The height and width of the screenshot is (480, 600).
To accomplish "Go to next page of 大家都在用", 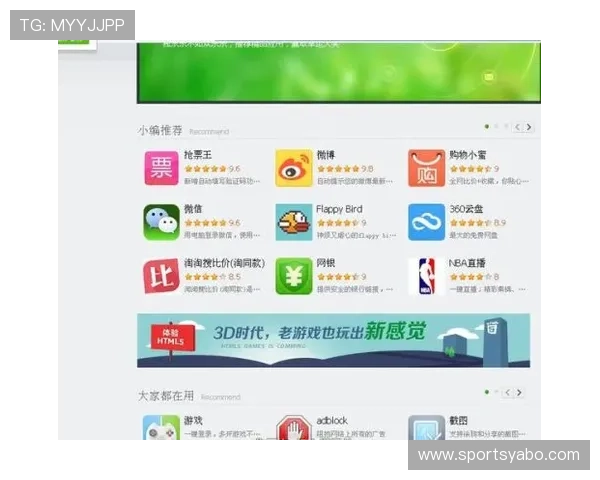I will tap(519, 392).
